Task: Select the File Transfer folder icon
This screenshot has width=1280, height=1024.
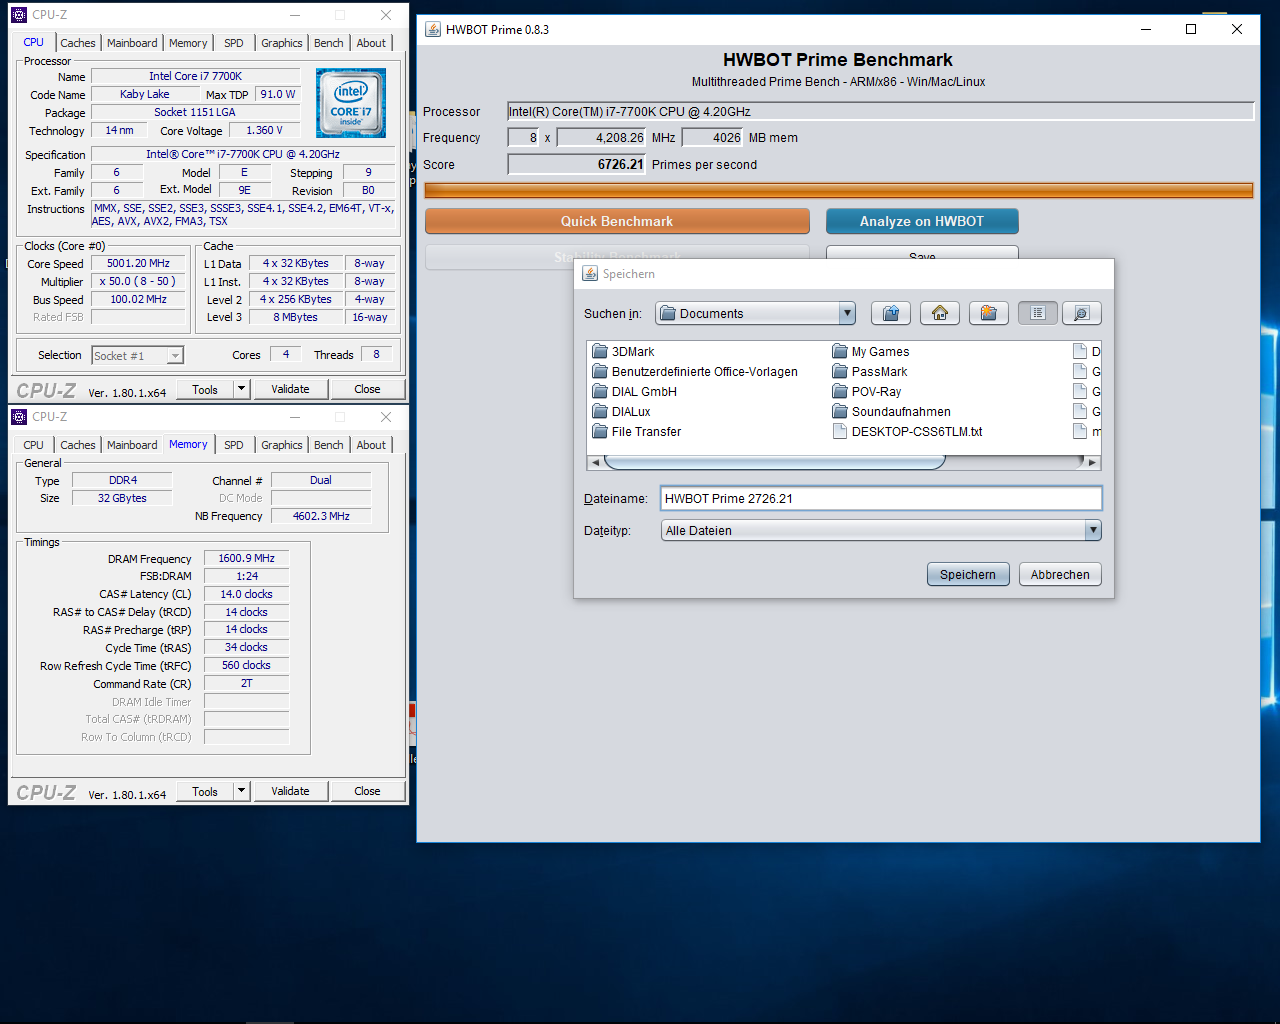Action: tap(600, 431)
